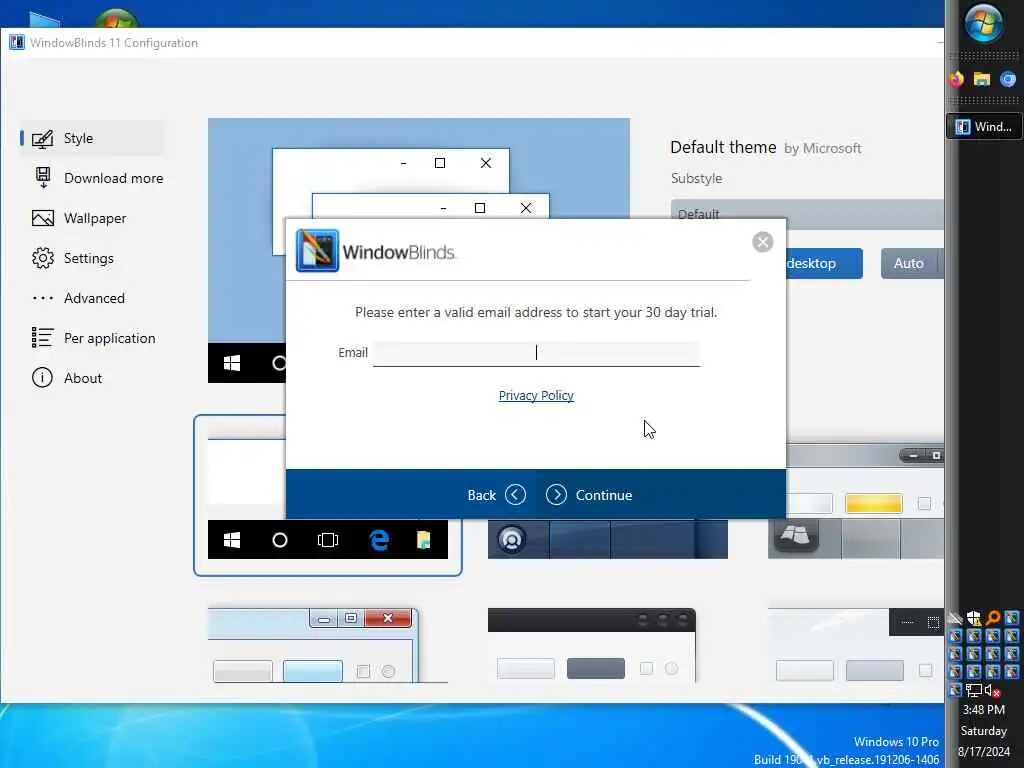Open the Style section in the sidebar
1024x768 pixels.
(92, 138)
